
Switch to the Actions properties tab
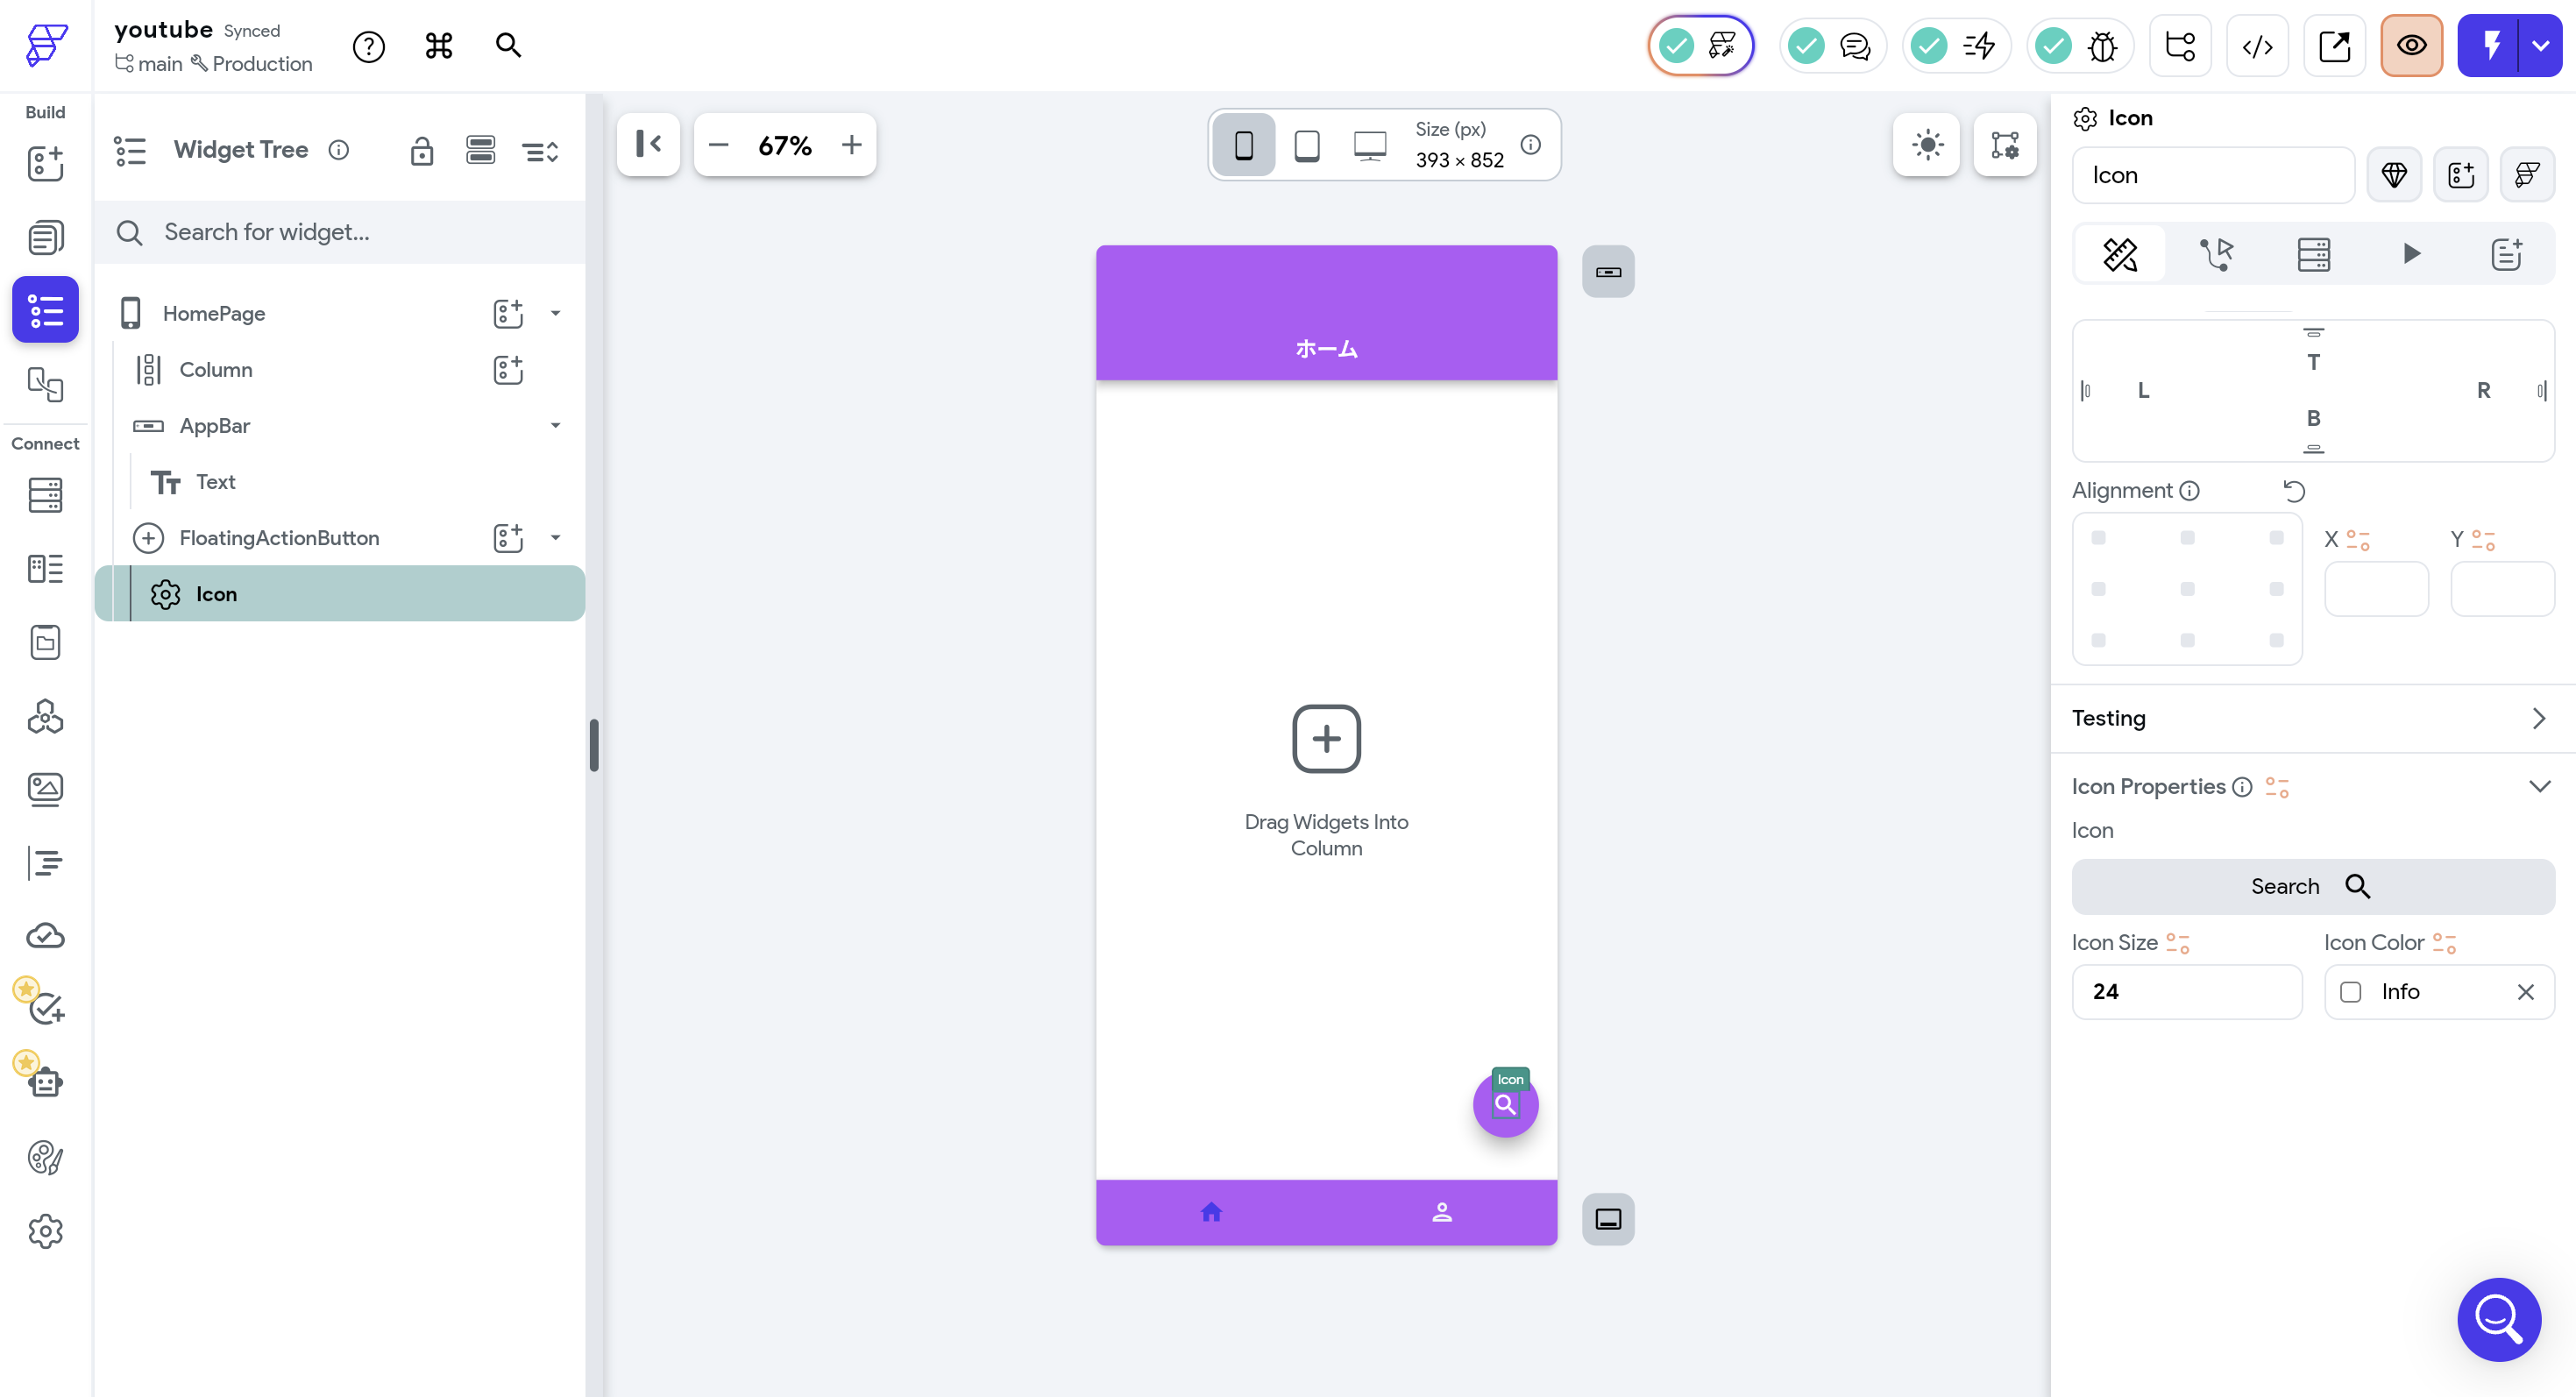(x=2216, y=254)
